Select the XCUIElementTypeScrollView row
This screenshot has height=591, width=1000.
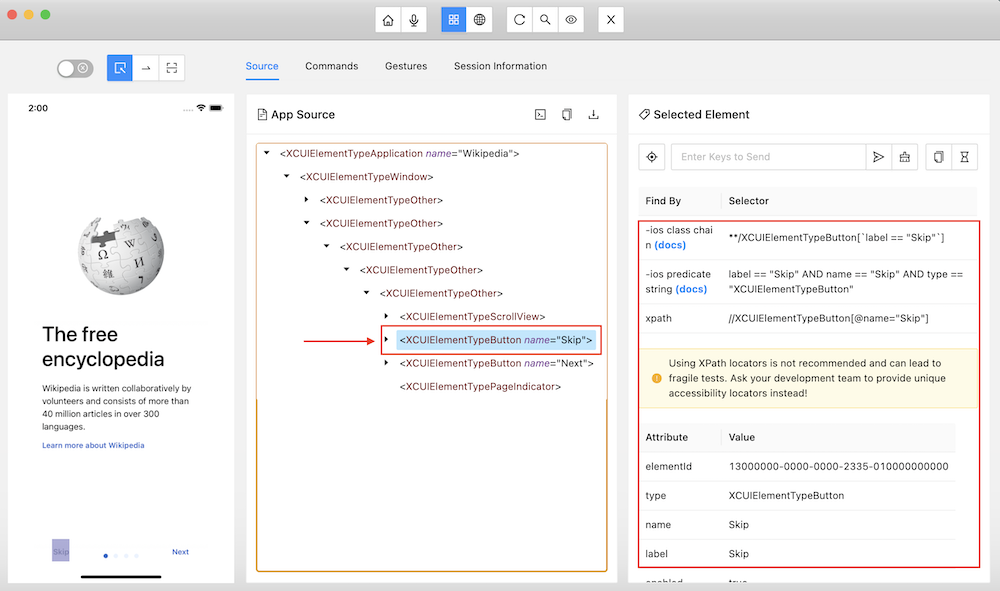[473, 317]
